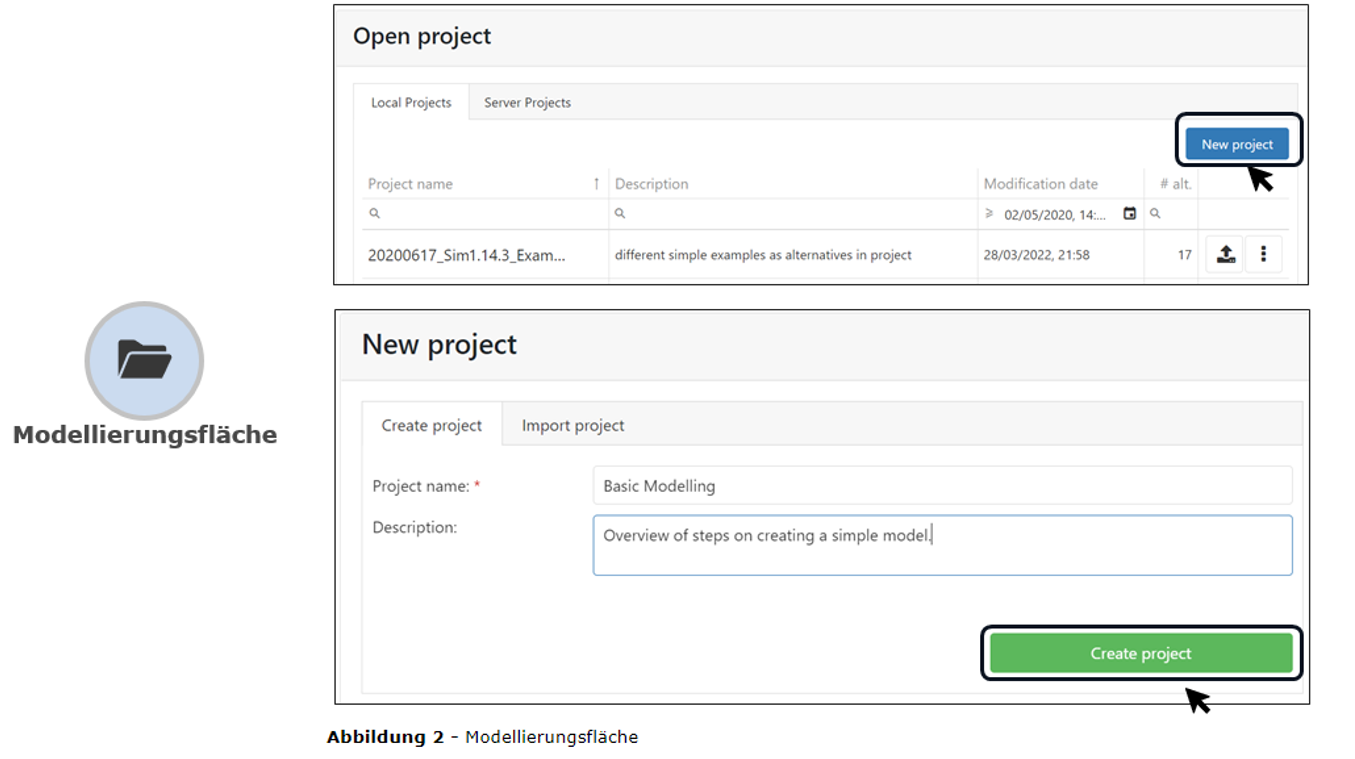Sort by the Modification date column header
The width and height of the screenshot is (1355, 759).
pyautogui.click(x=1040, y=184)
